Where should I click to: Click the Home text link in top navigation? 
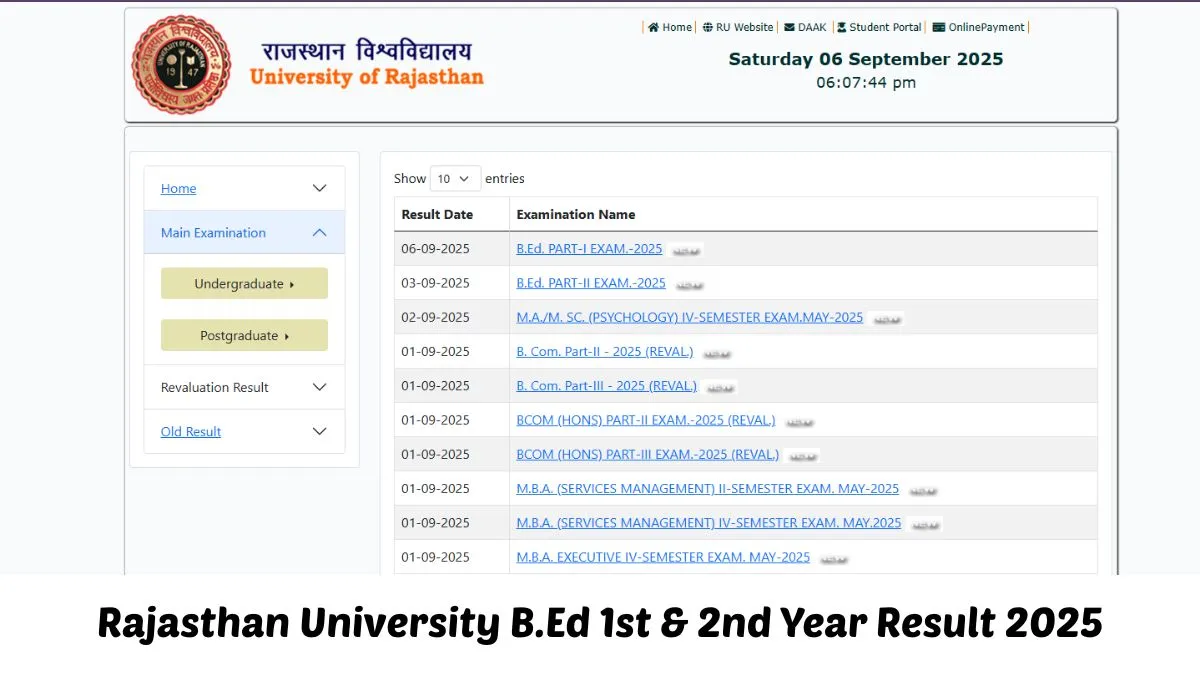coord(677,28)
